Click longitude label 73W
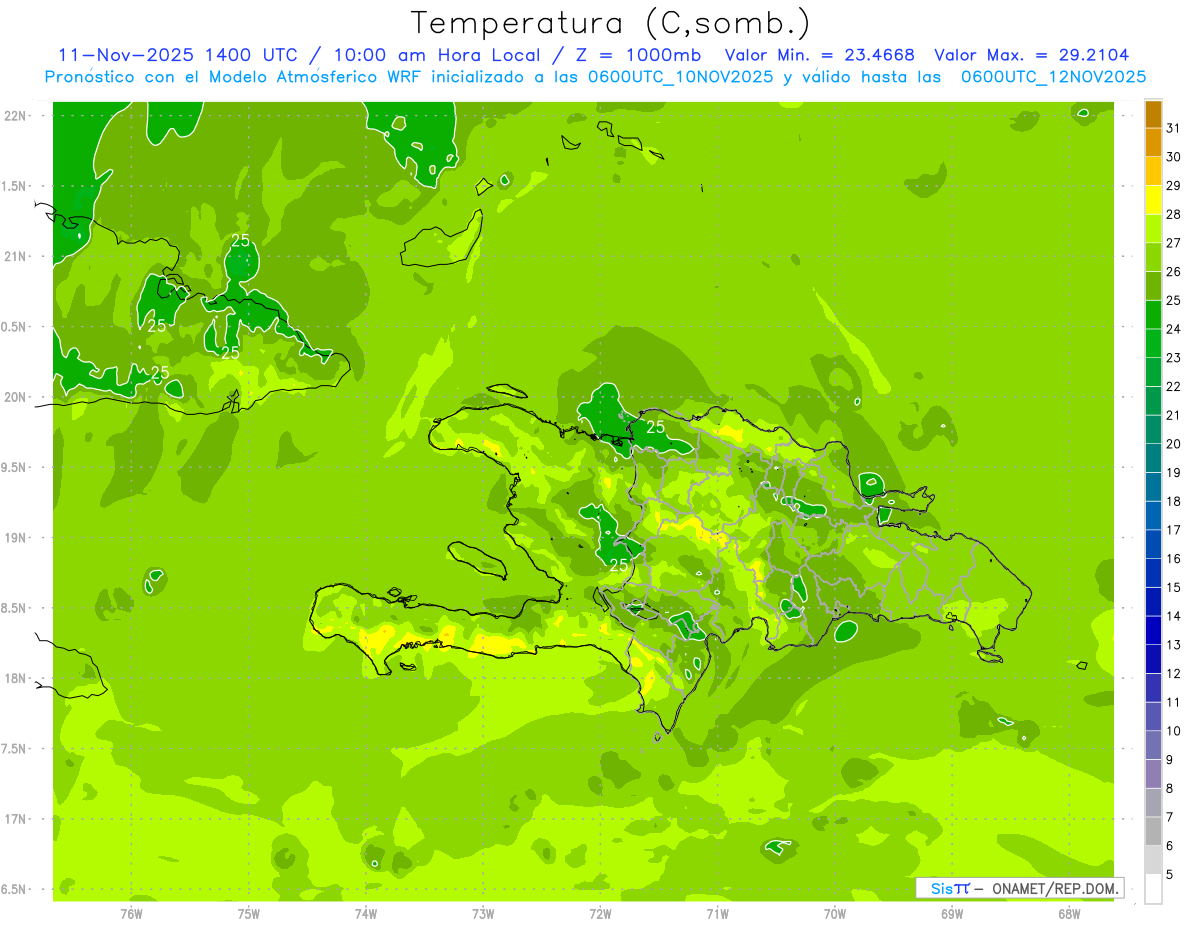Screen dimensions: 1200x927 pyautogui.click(x=483, y=914)
